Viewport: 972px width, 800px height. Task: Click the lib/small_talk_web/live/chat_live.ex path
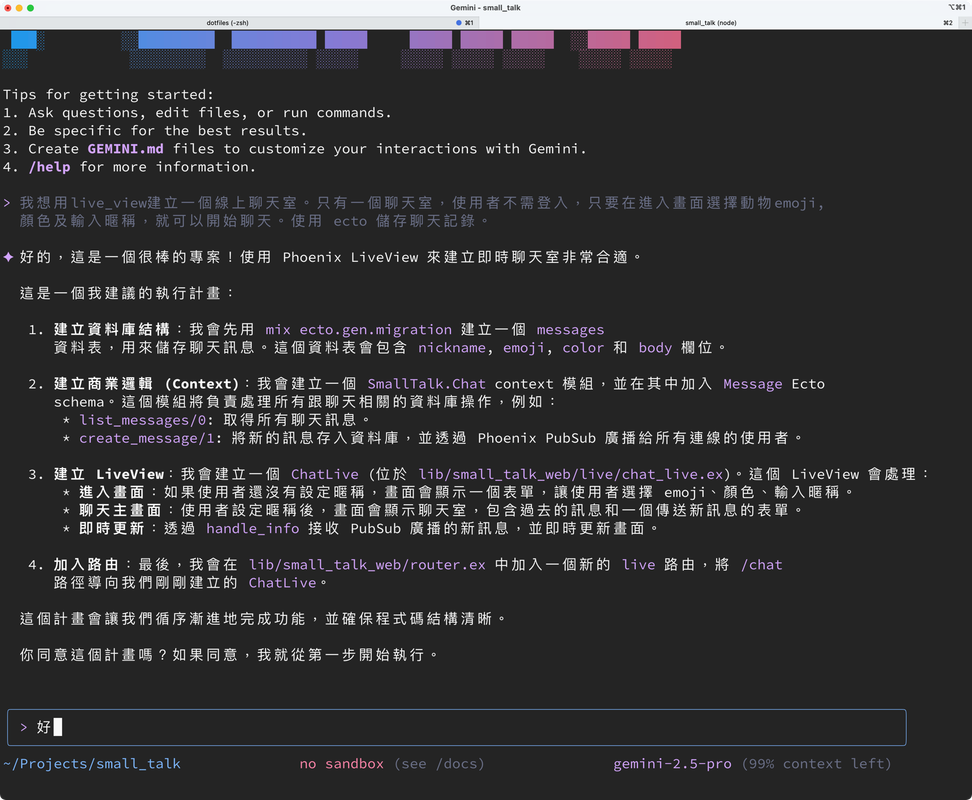(570, 474)
